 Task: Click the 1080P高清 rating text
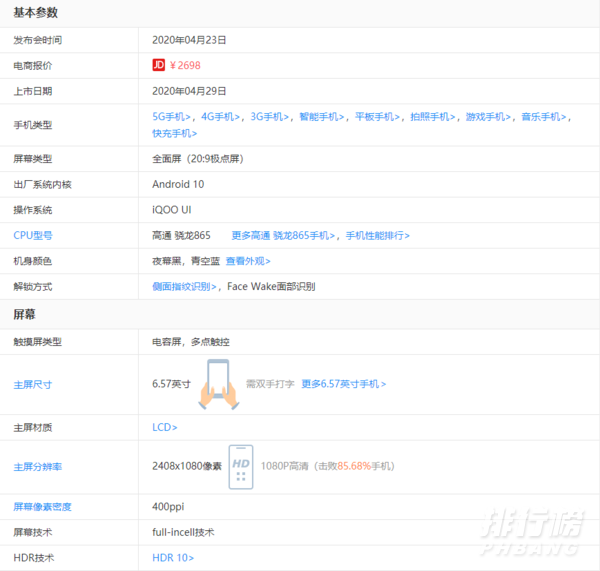(x=285, y=466)
